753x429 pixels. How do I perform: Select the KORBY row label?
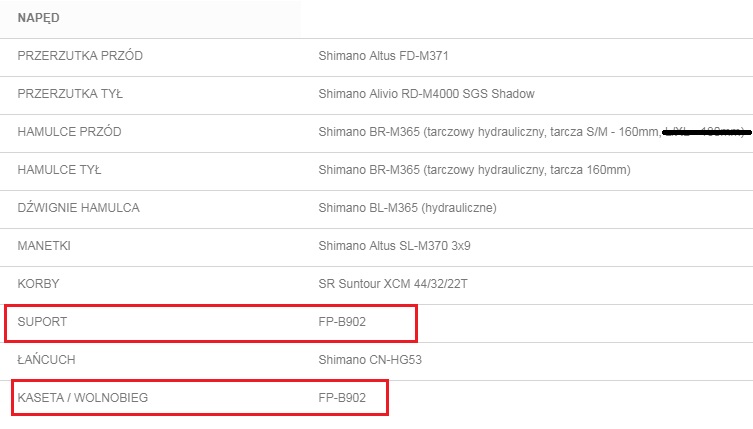pos(38,284)
